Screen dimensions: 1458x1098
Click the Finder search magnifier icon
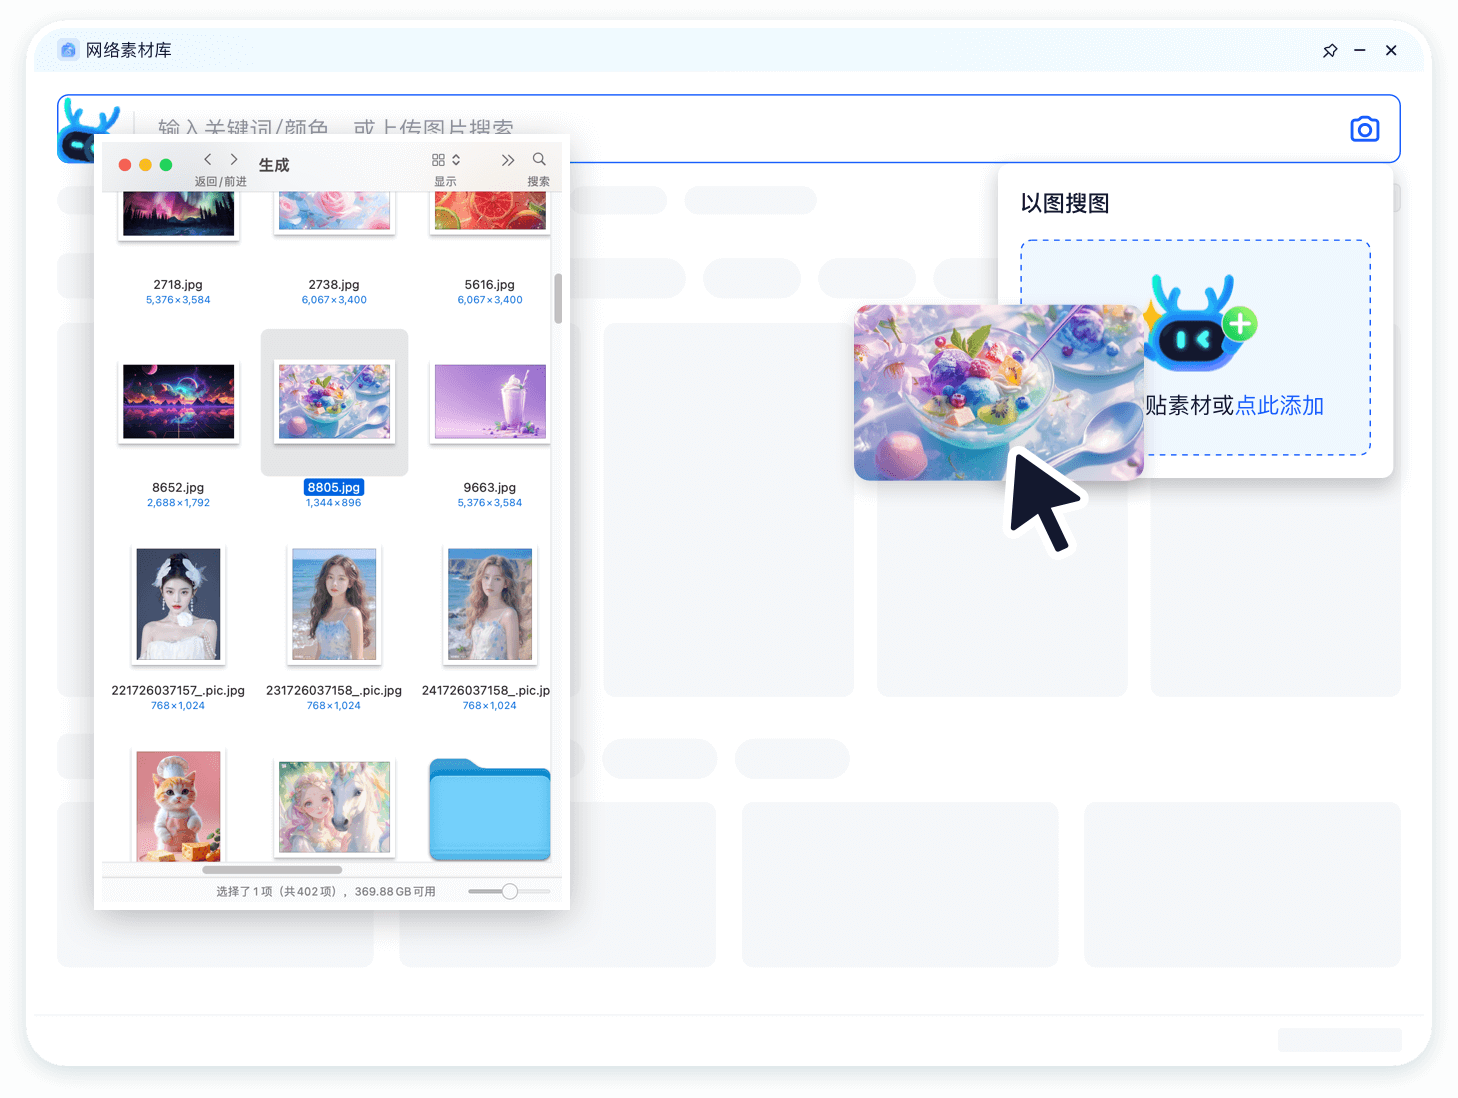pyautogui.click(x=539, y=160)
